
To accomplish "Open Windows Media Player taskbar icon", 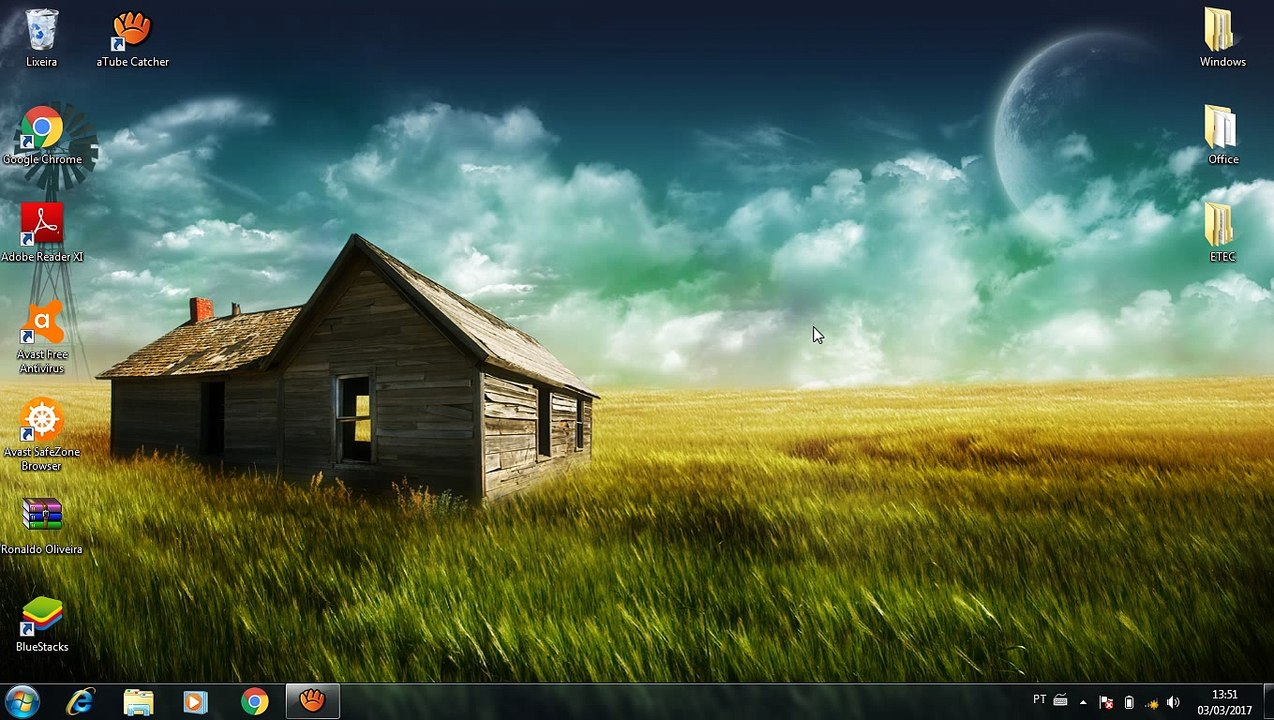I will coord(196,702).
